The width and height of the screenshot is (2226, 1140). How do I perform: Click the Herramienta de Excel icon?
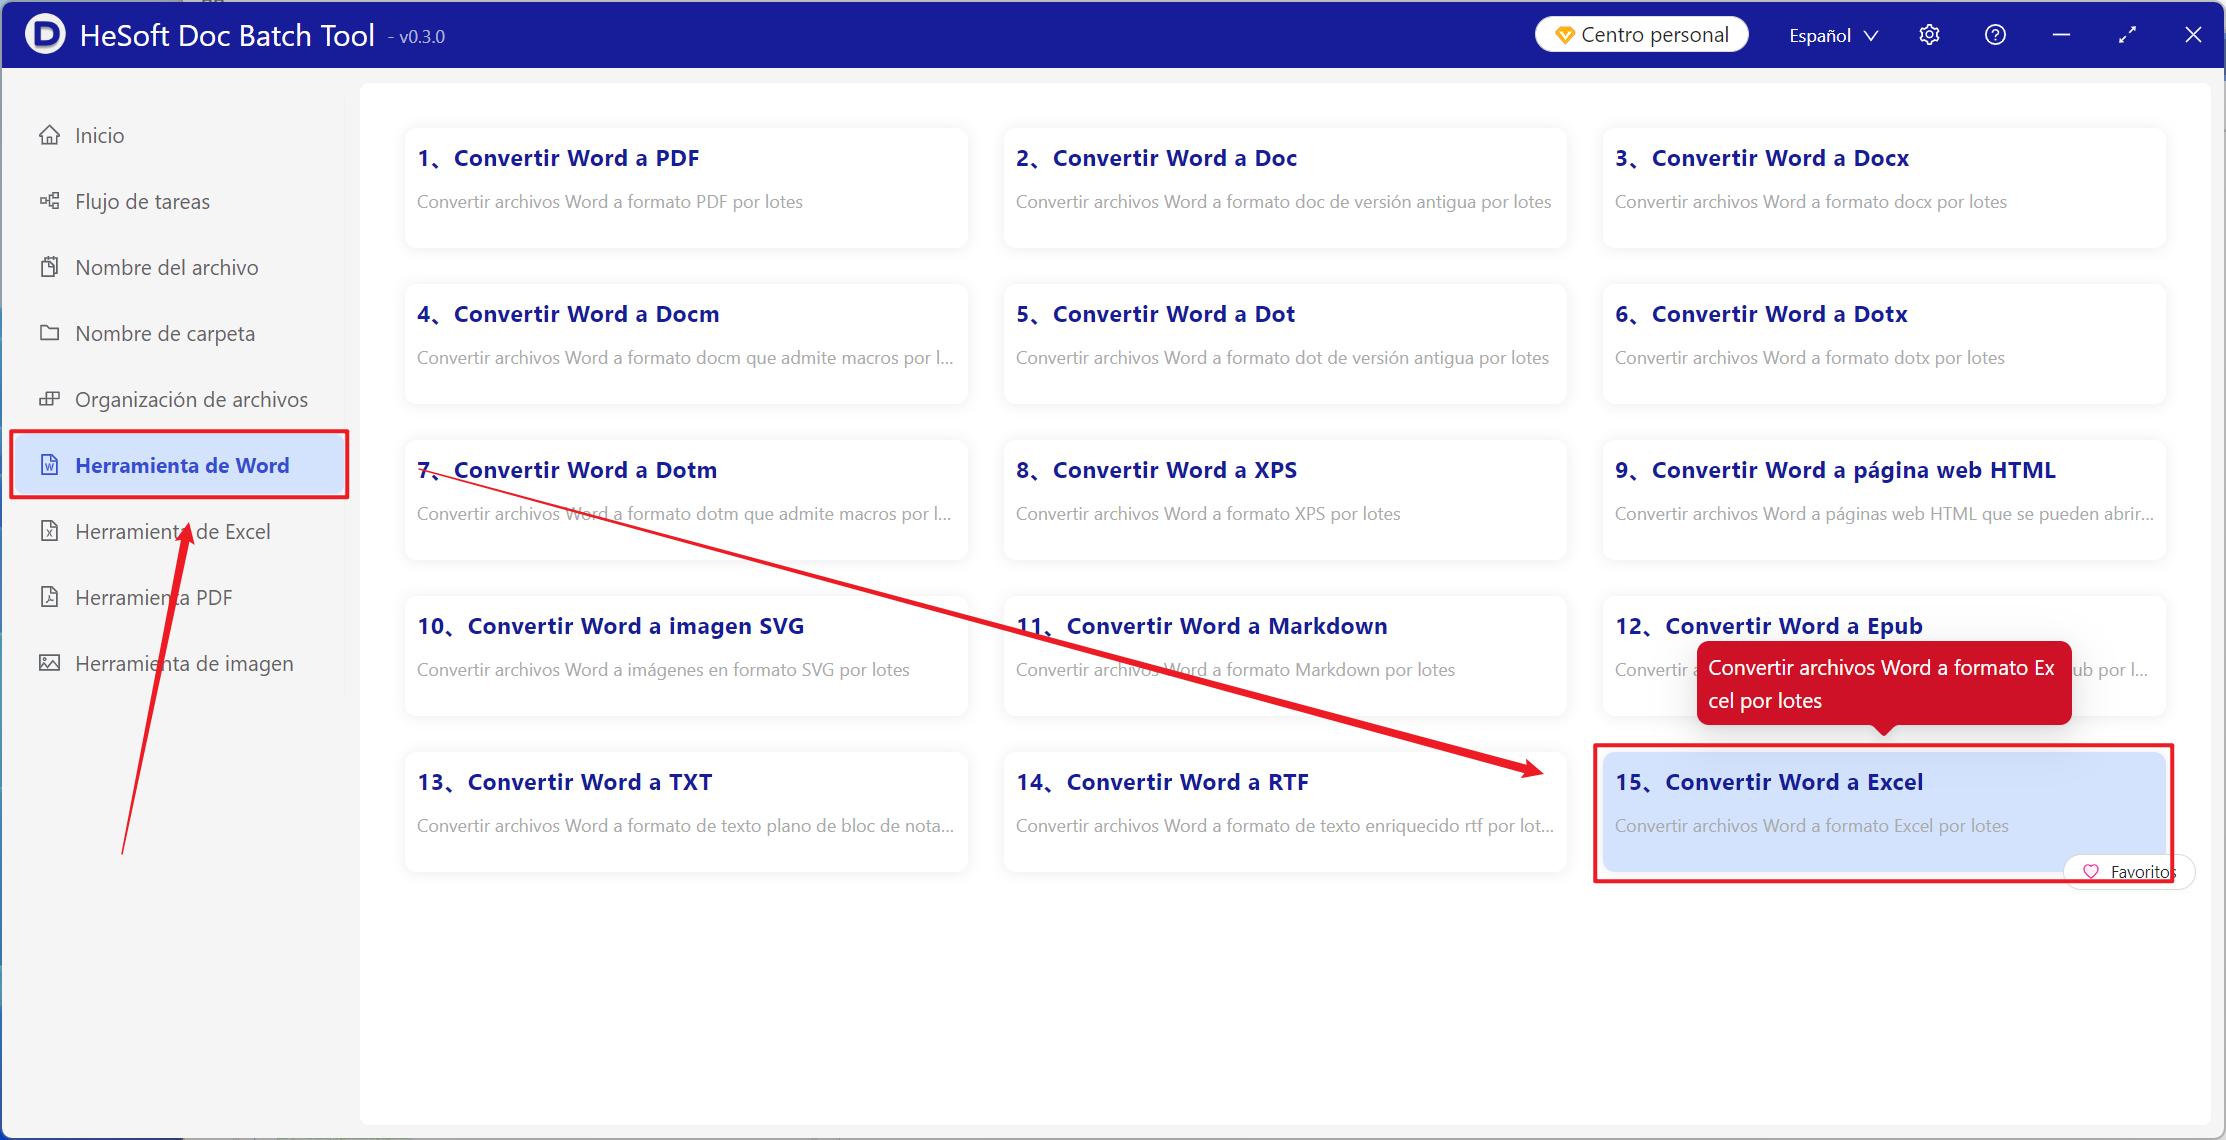pyautogui.click(x=49, y=531)
